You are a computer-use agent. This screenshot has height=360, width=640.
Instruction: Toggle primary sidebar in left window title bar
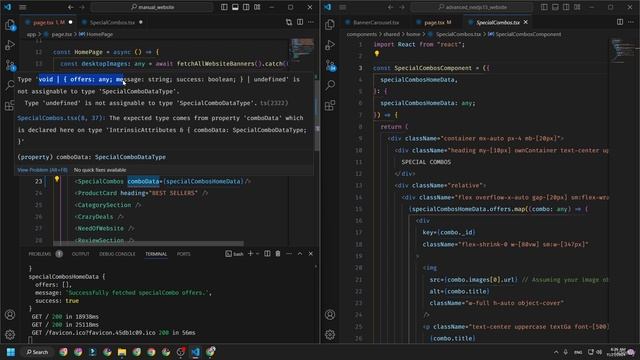click(224, 7)
